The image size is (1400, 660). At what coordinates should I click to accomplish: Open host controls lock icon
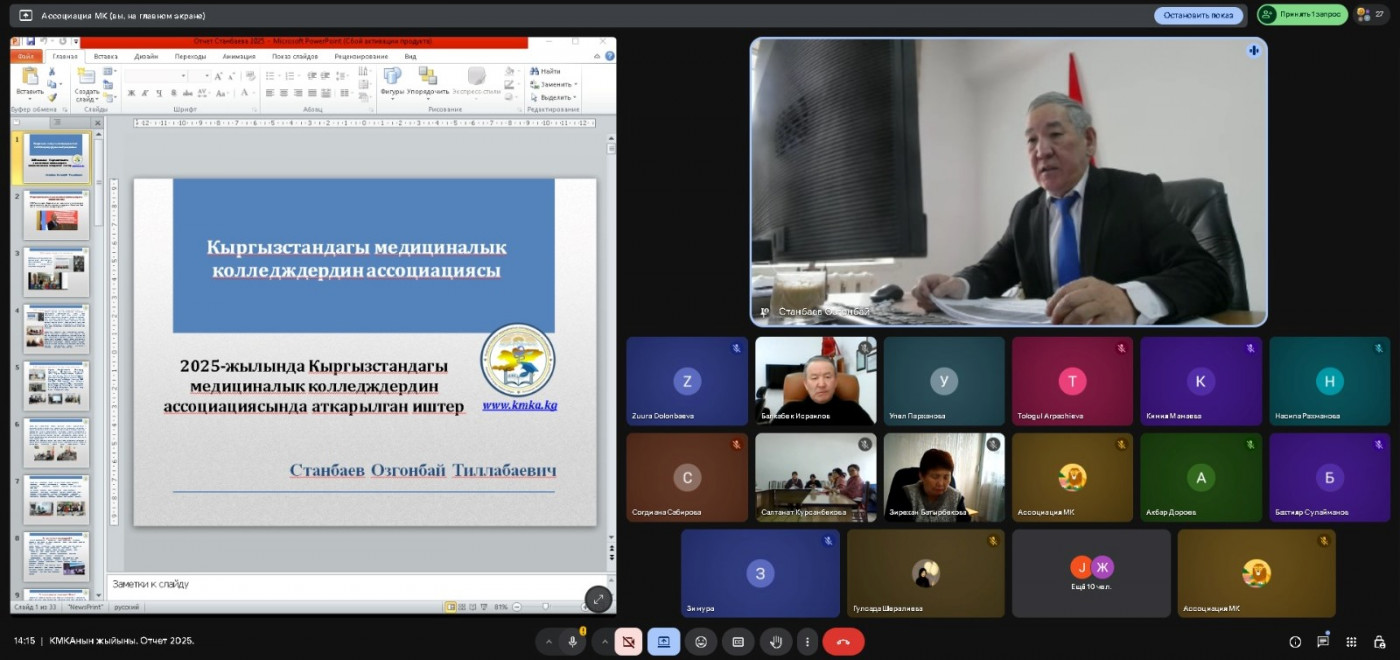1378,642
